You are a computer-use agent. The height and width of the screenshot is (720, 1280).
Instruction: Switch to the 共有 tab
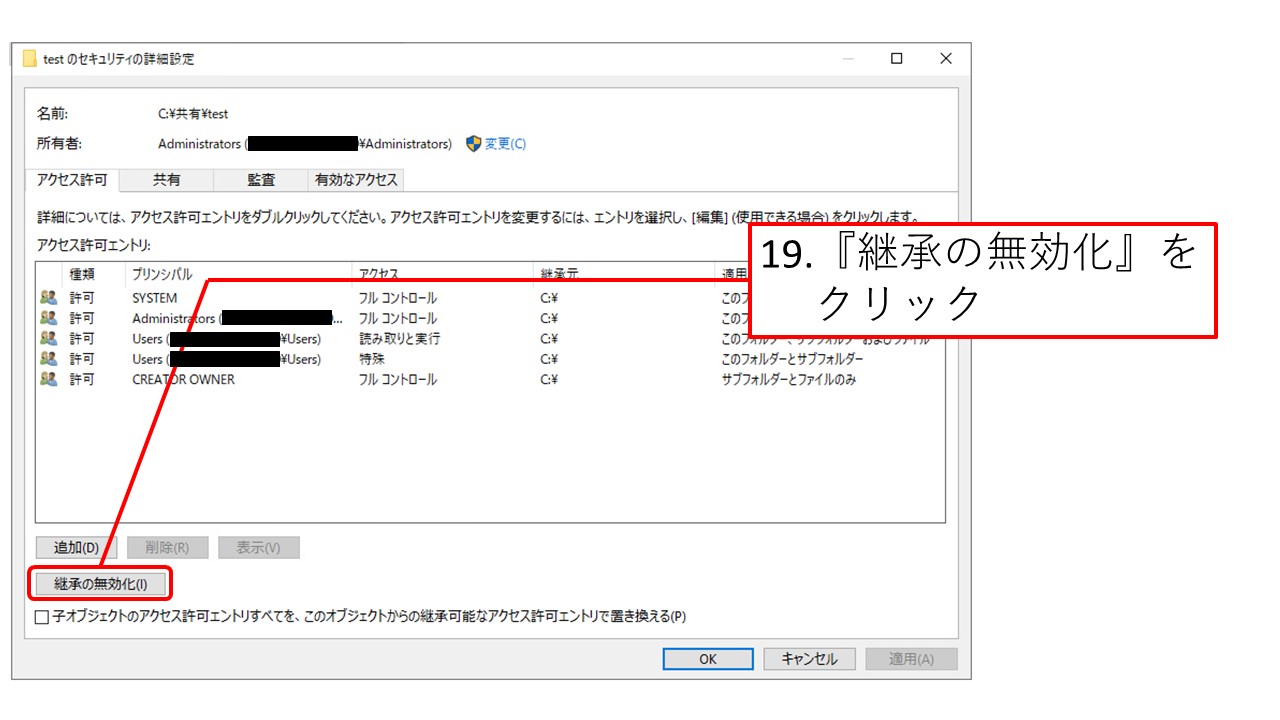(x=166, y=180)
